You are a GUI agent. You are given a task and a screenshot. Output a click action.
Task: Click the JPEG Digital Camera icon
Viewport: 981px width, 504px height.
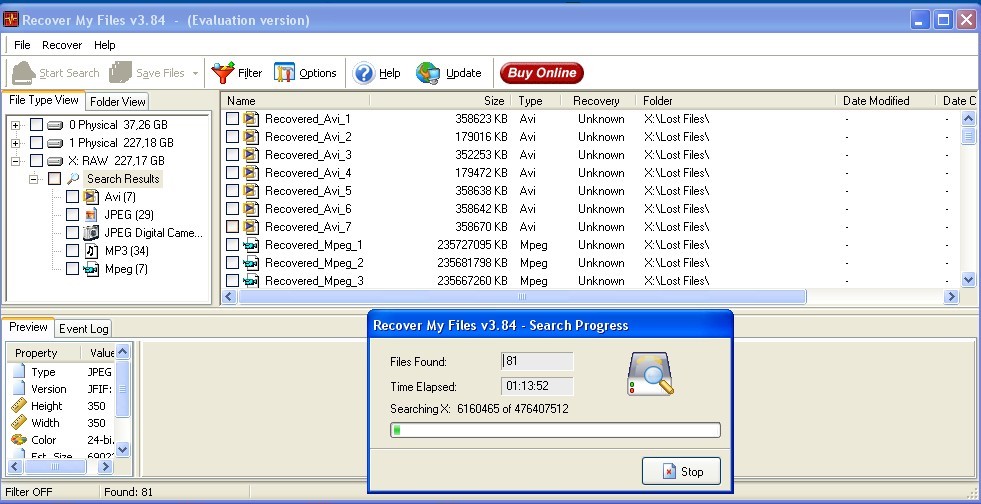point(91,233)
